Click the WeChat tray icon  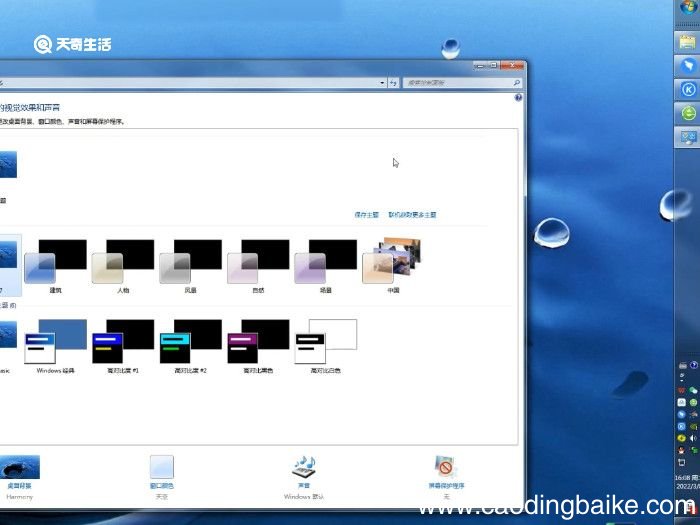693,390
